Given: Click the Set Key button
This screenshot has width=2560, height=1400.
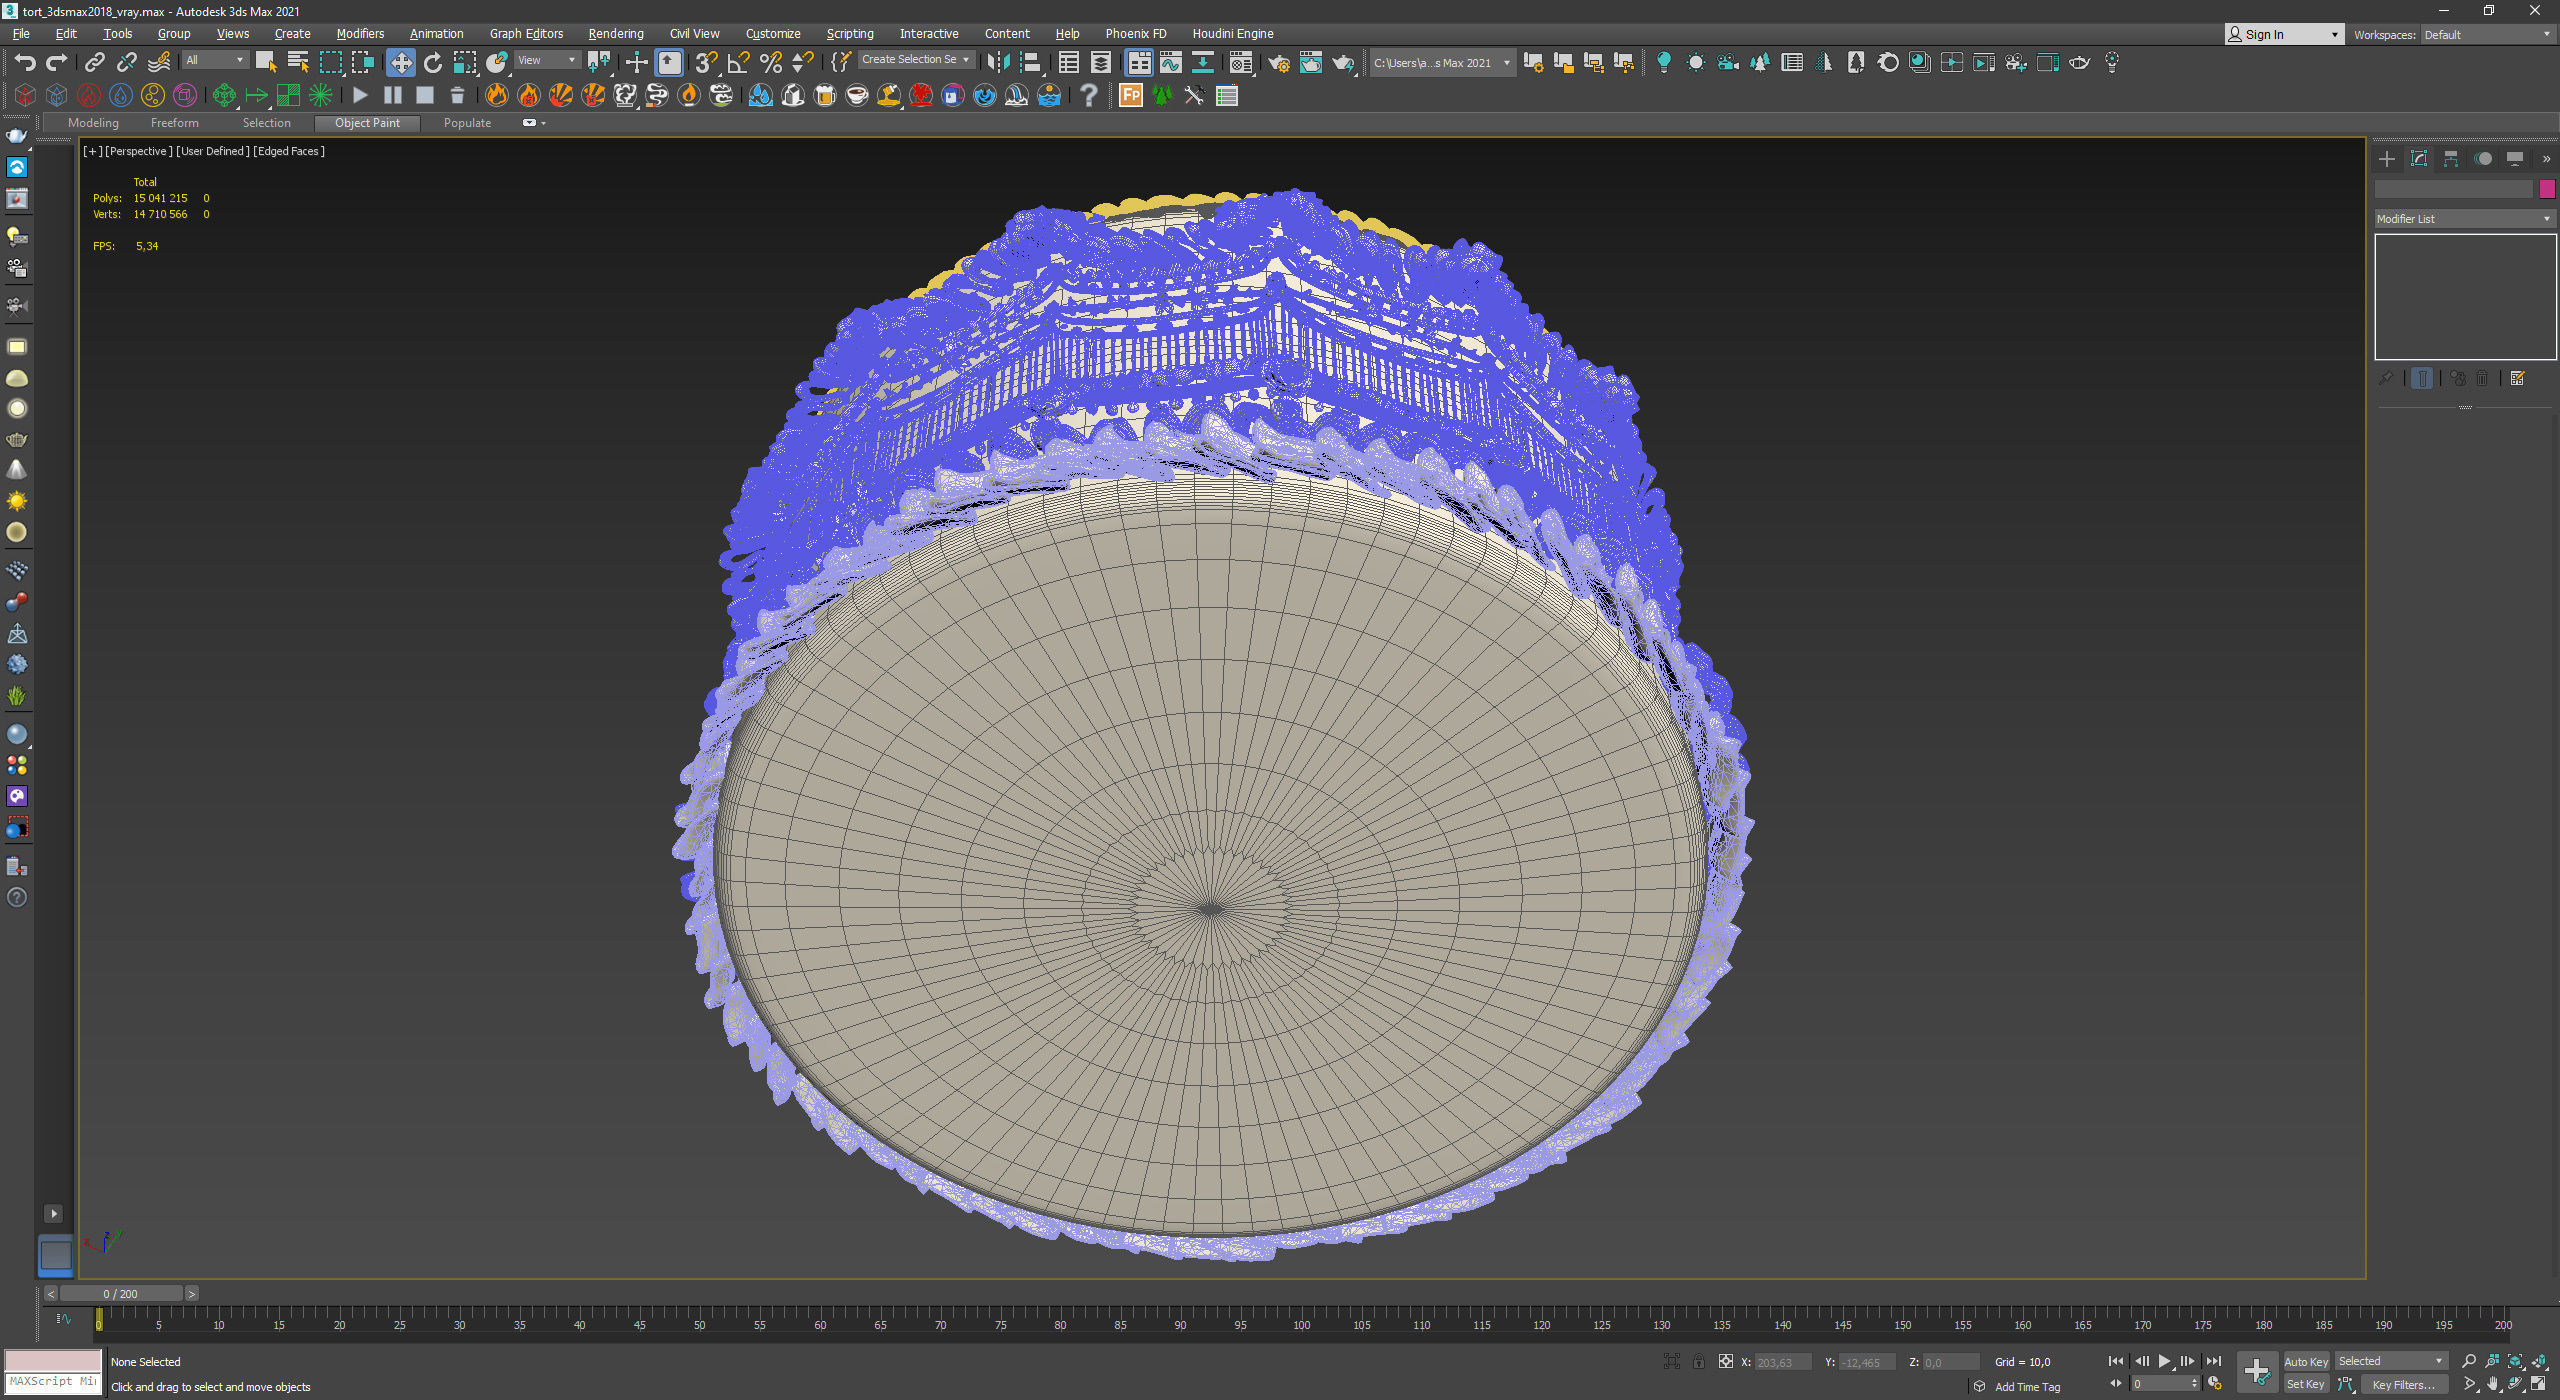Looking at the screenshot, I should tap(2305, 1384).
